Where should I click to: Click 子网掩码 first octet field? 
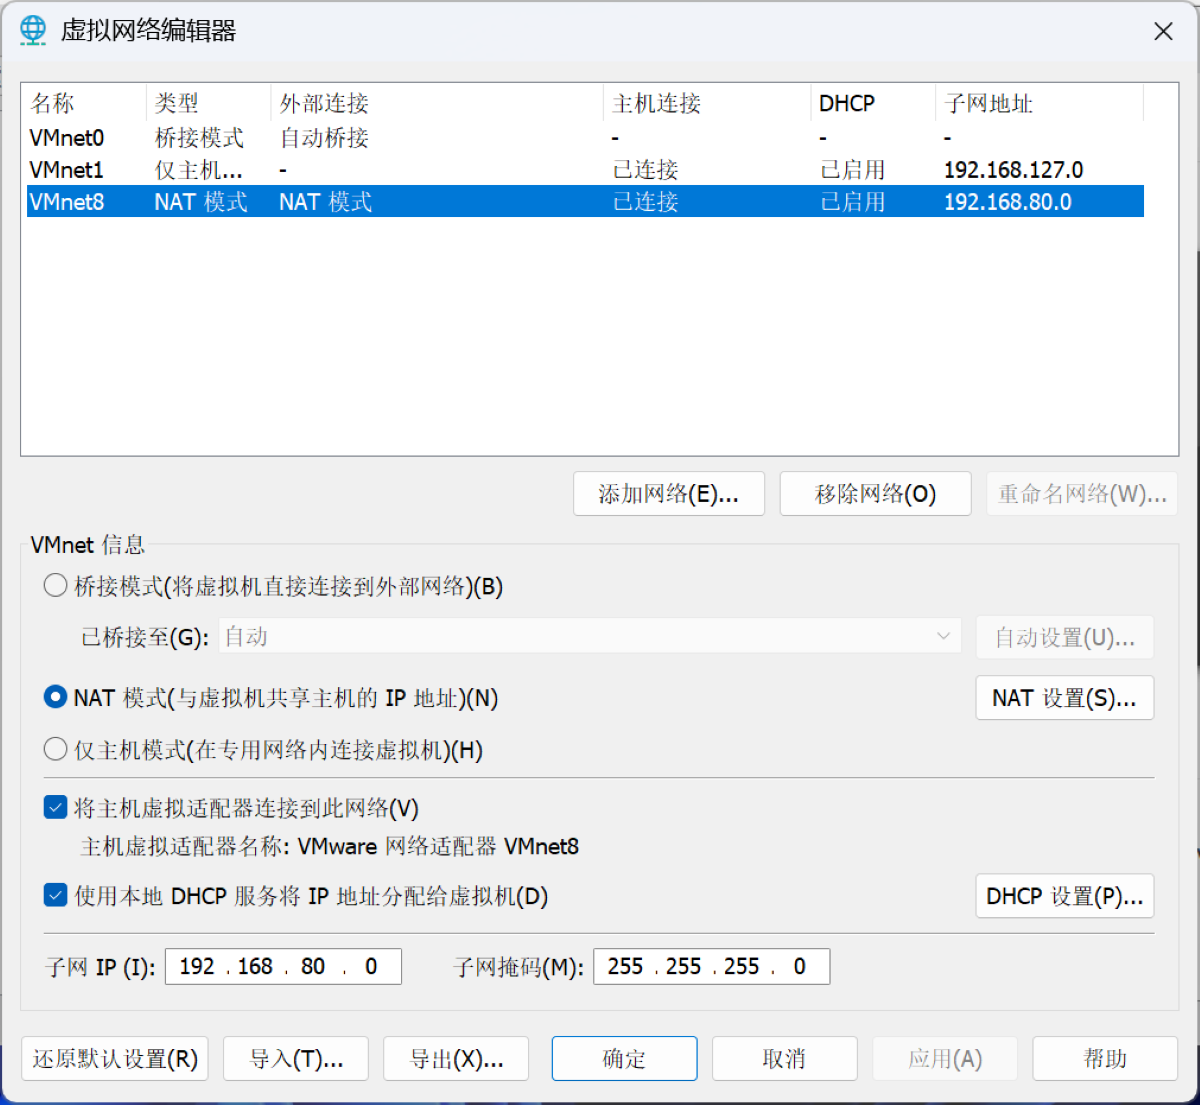[x=625, y=966]
